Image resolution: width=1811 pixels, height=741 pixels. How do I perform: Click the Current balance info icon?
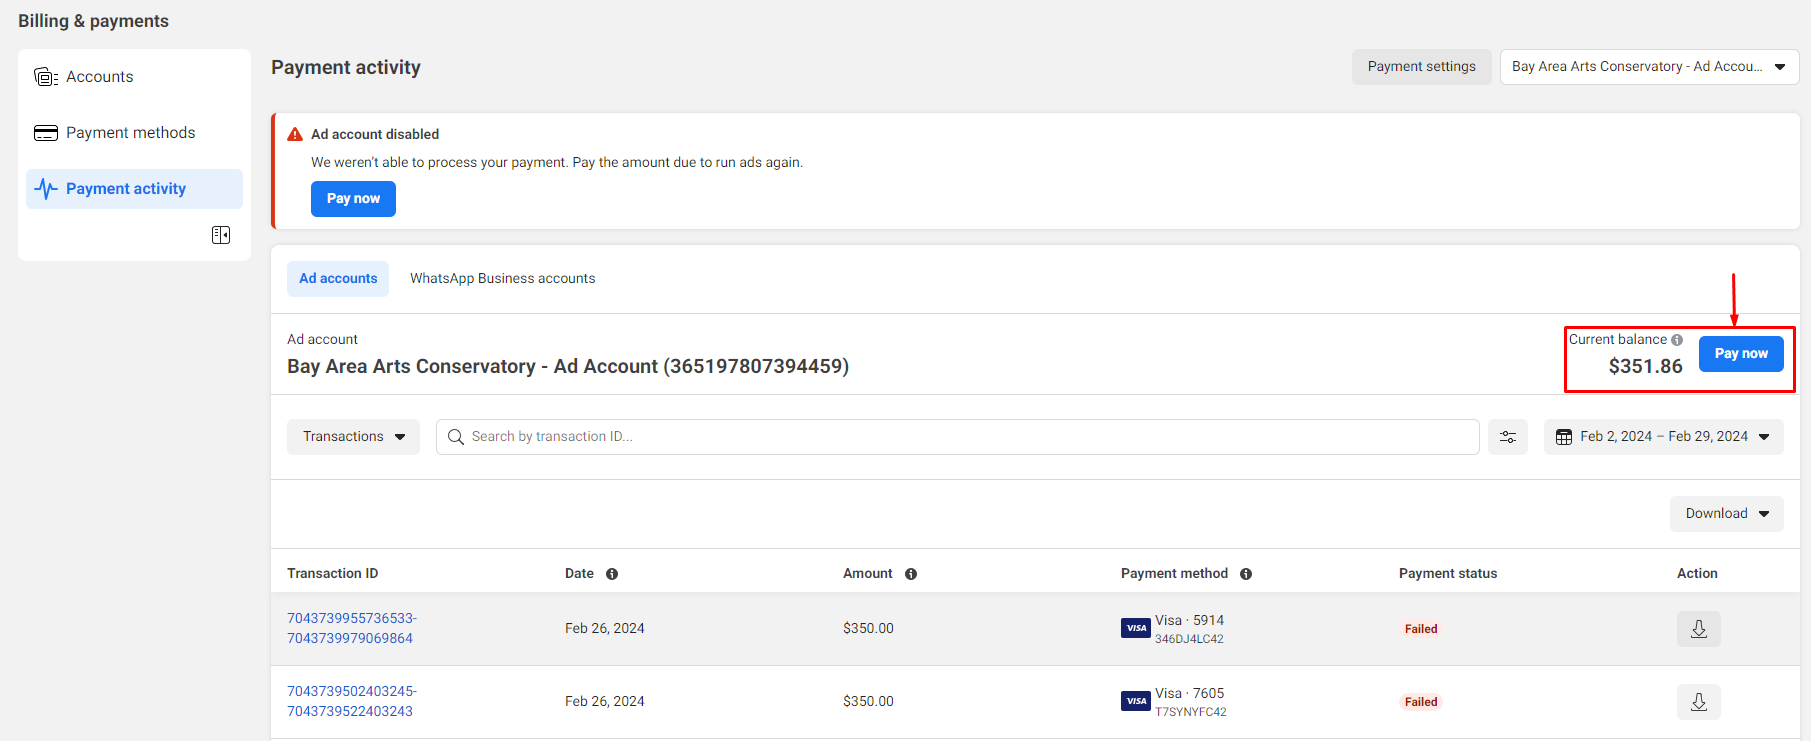tap(1677, 340)
